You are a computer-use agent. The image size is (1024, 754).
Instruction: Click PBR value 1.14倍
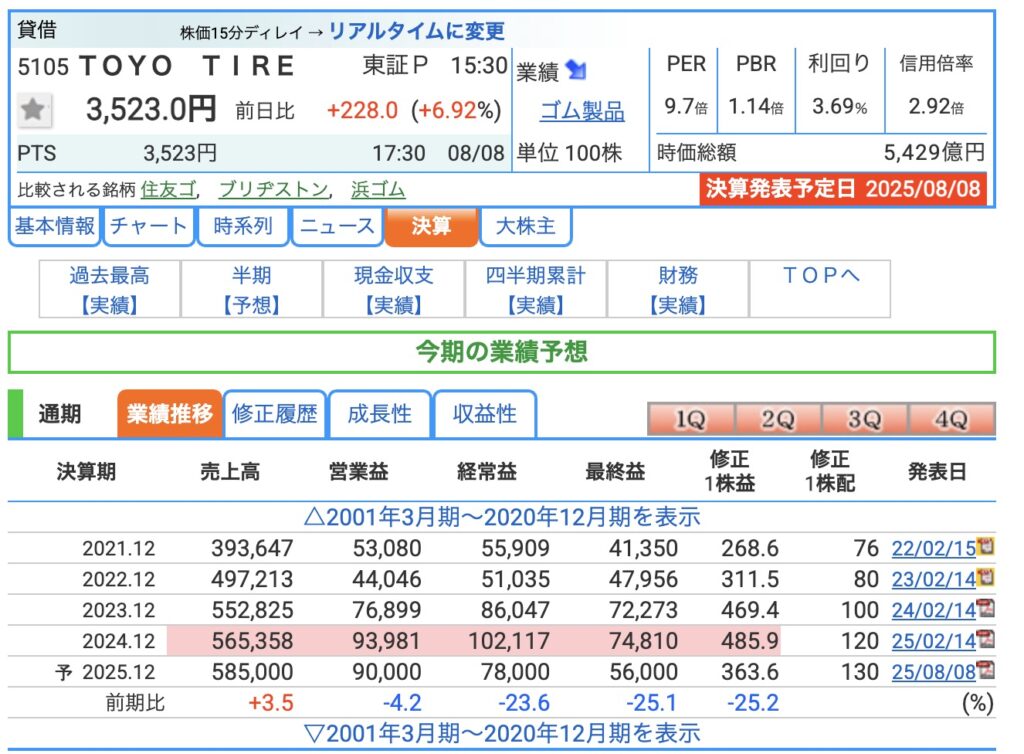(x=756, y=106)
